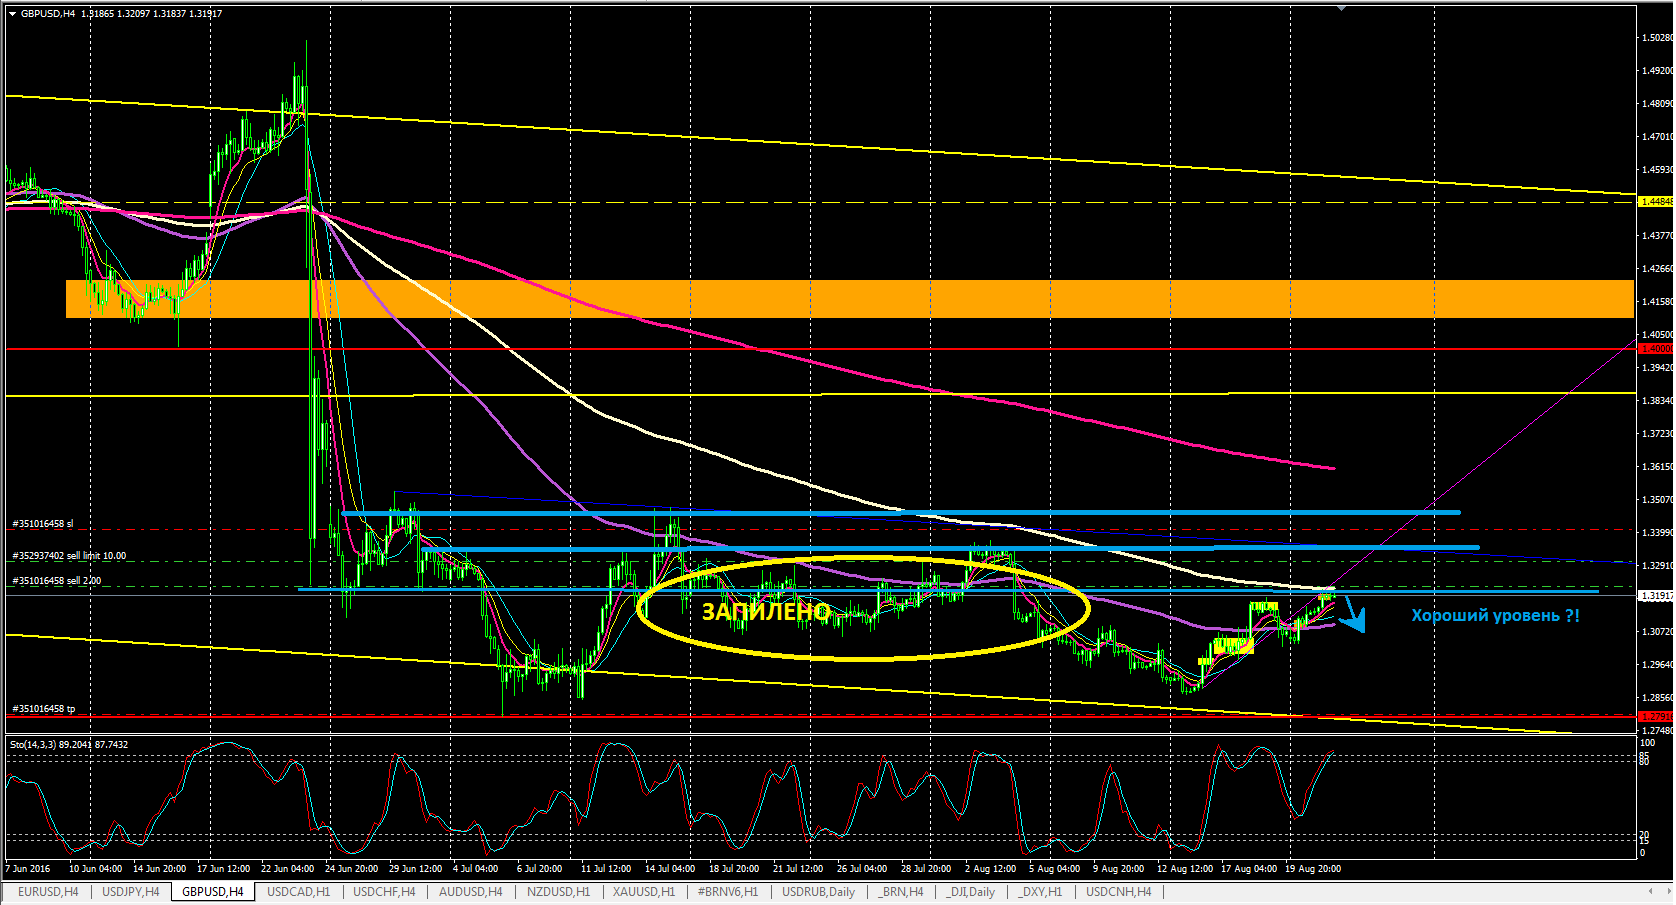This screenshot has height=905, width=1676.
Task: Click the 'ЗАПИЛЕНО' text label on chart
Action: (765, 611)
